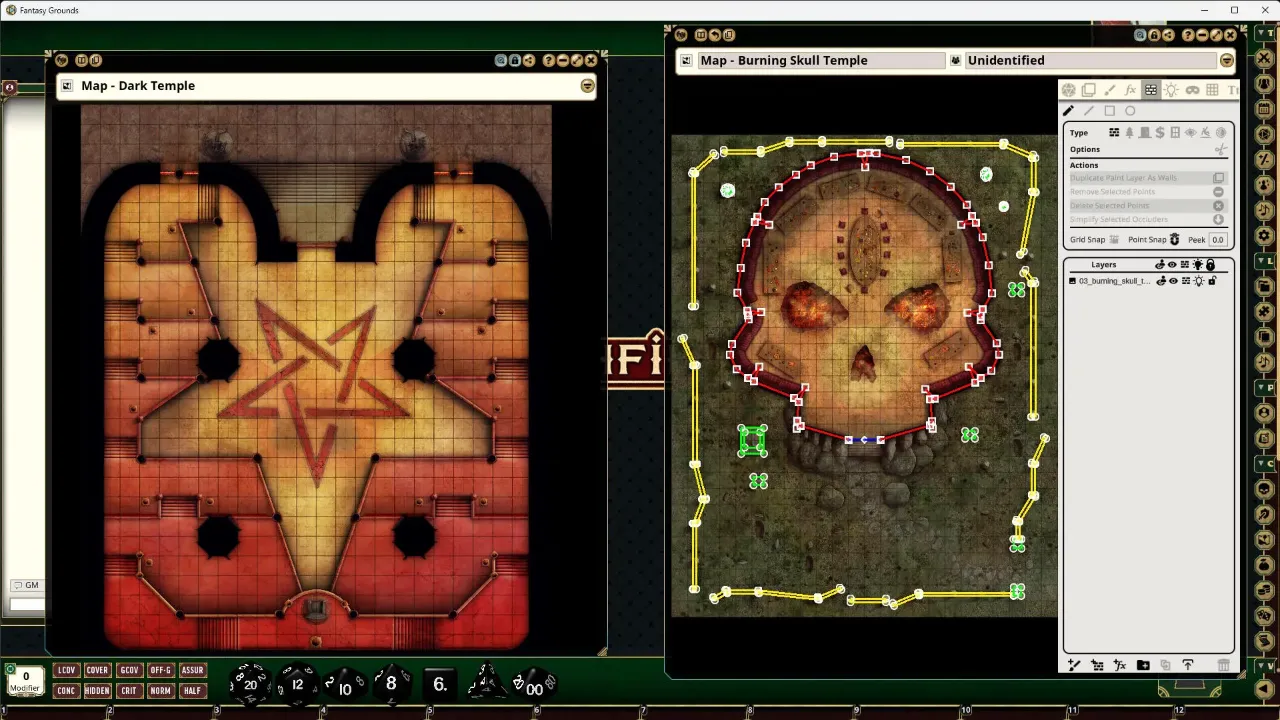The width and height of the screenshot is (1280, 720).
Task: Click the fx layer icon below Layers
Action: (x=1120, y=665)
